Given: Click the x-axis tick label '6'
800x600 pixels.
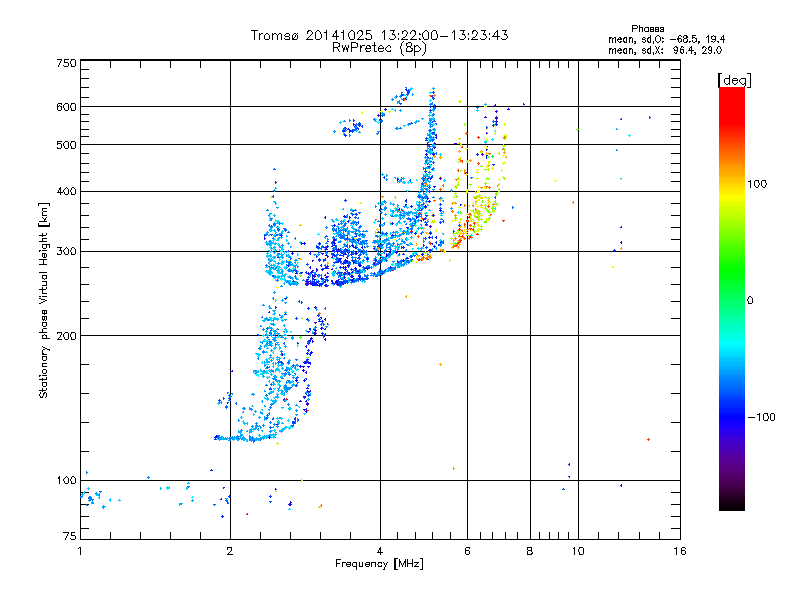Looking at the screenshot, I should click(467, 551).
